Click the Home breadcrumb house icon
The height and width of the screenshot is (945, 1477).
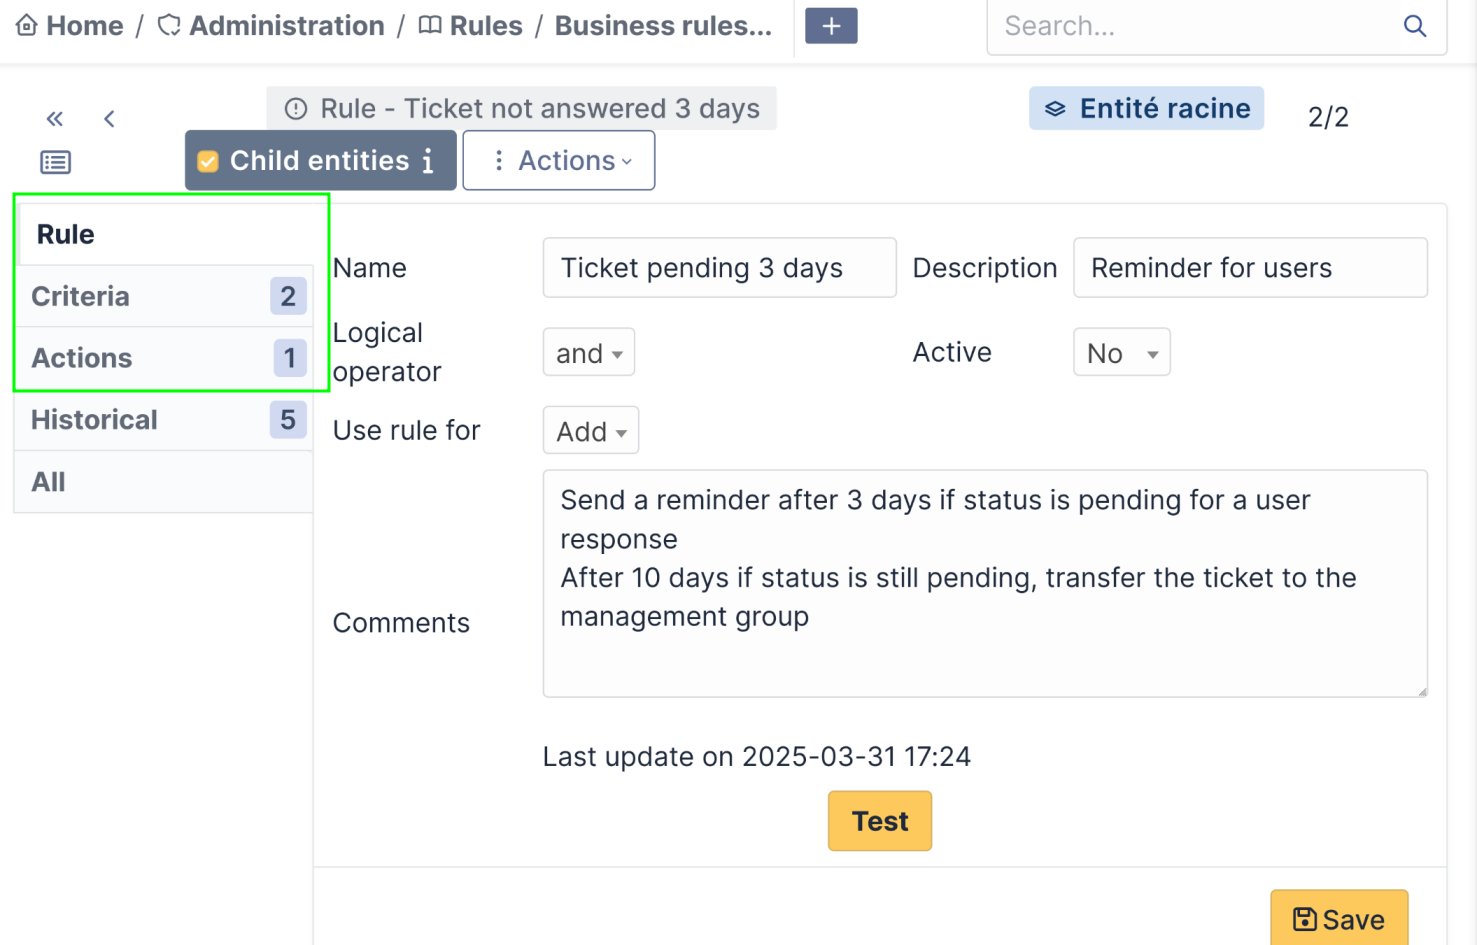pos(27,26)
